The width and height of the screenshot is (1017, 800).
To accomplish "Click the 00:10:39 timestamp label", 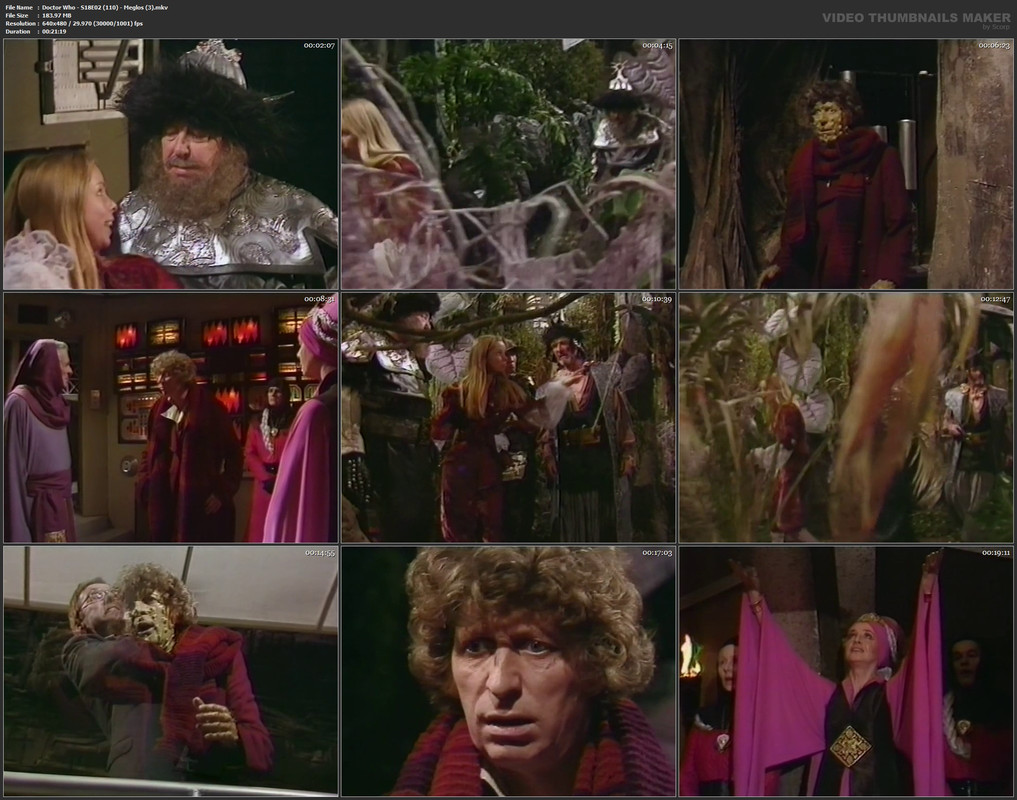I will [657, 299].
